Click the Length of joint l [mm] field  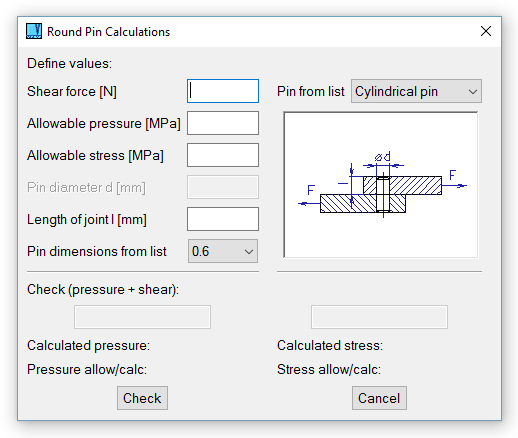click(223, 219)
